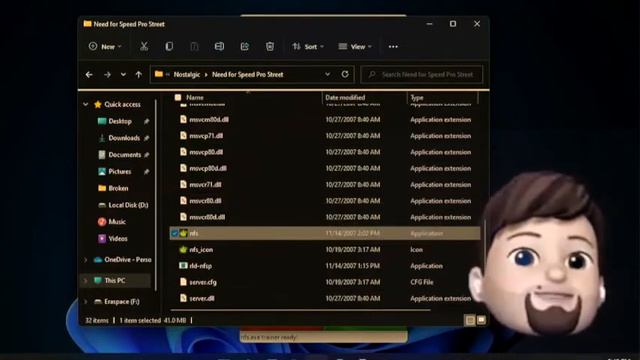Sort by the Type column header

tap(417, 98)
